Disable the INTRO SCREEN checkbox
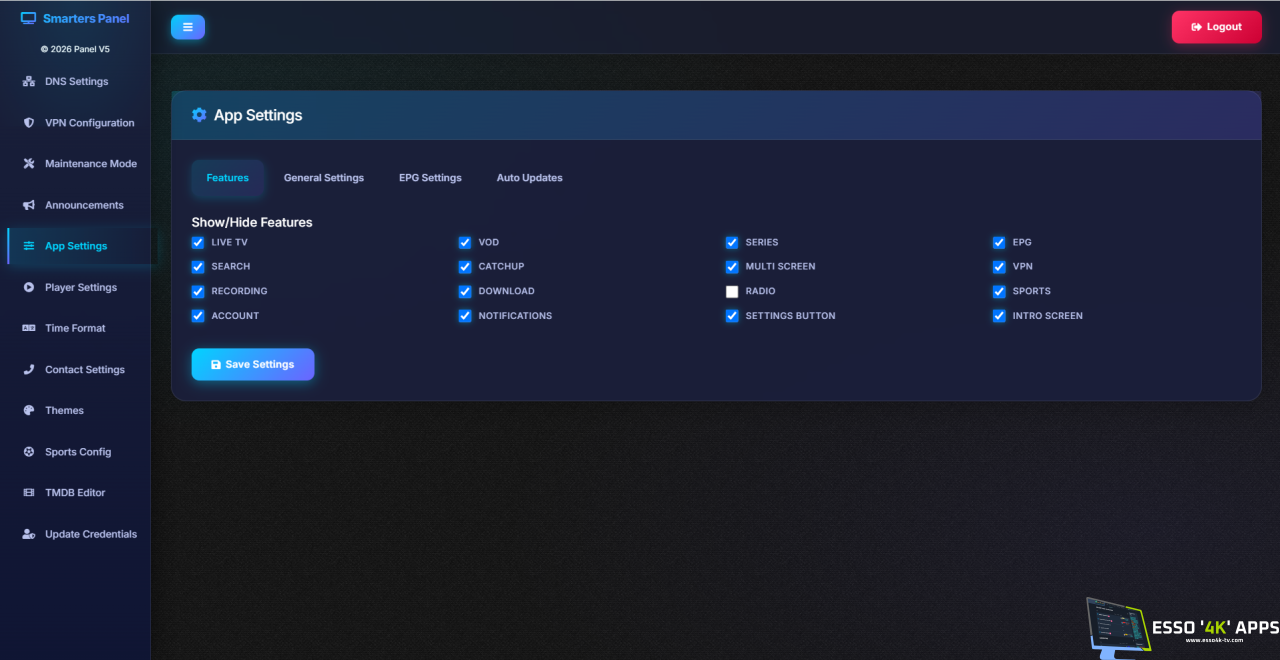Image resolution: width=1280 pixels, height=660 pixels. click(x=999, y=315)
